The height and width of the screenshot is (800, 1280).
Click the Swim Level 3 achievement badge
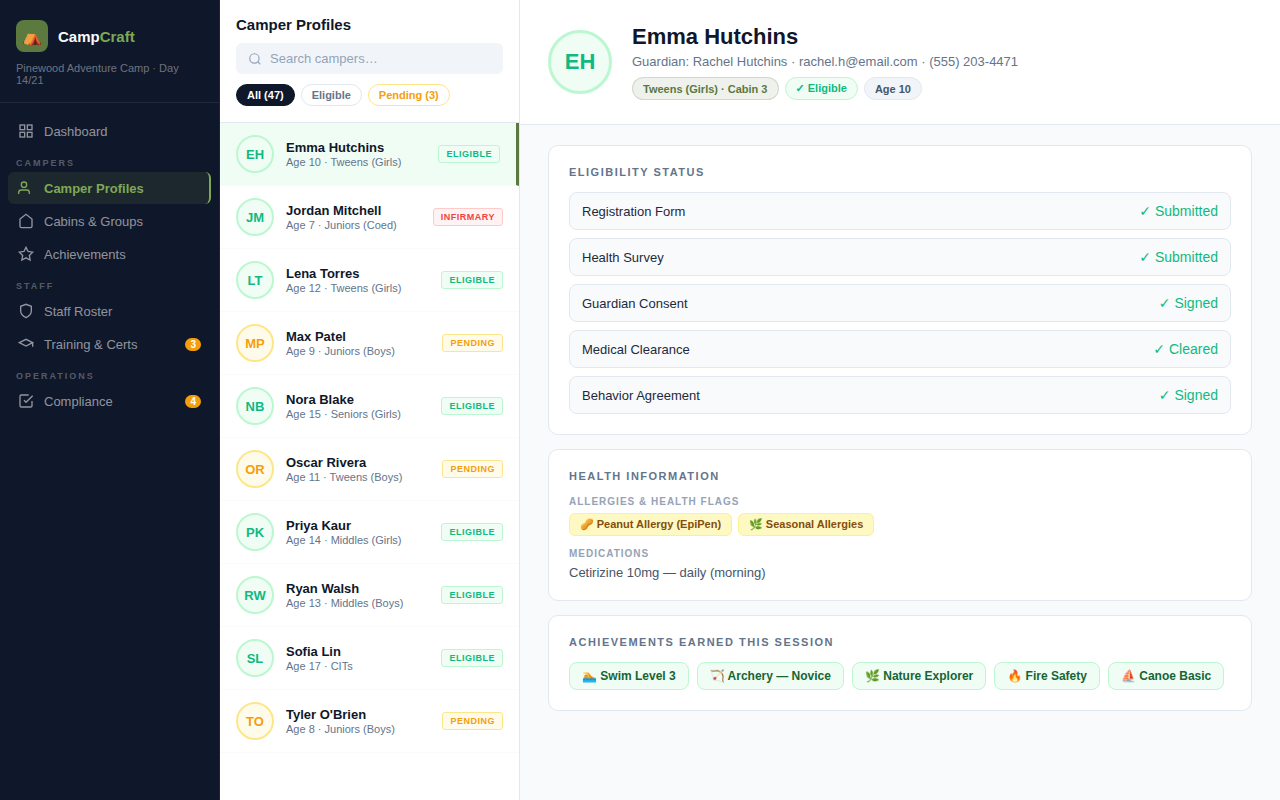[629, 676]
